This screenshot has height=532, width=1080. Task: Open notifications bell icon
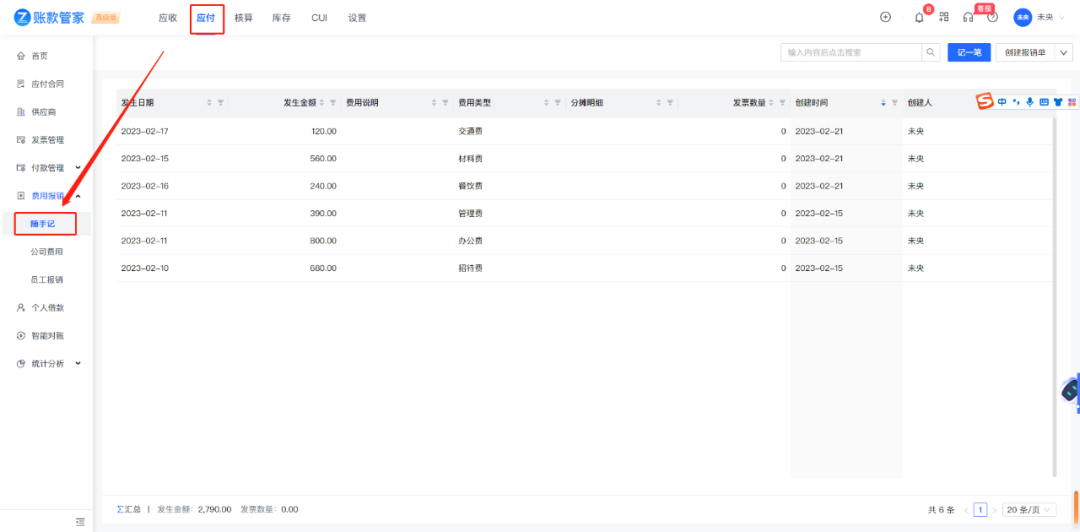pyautogui.click(x=919, y=18)
